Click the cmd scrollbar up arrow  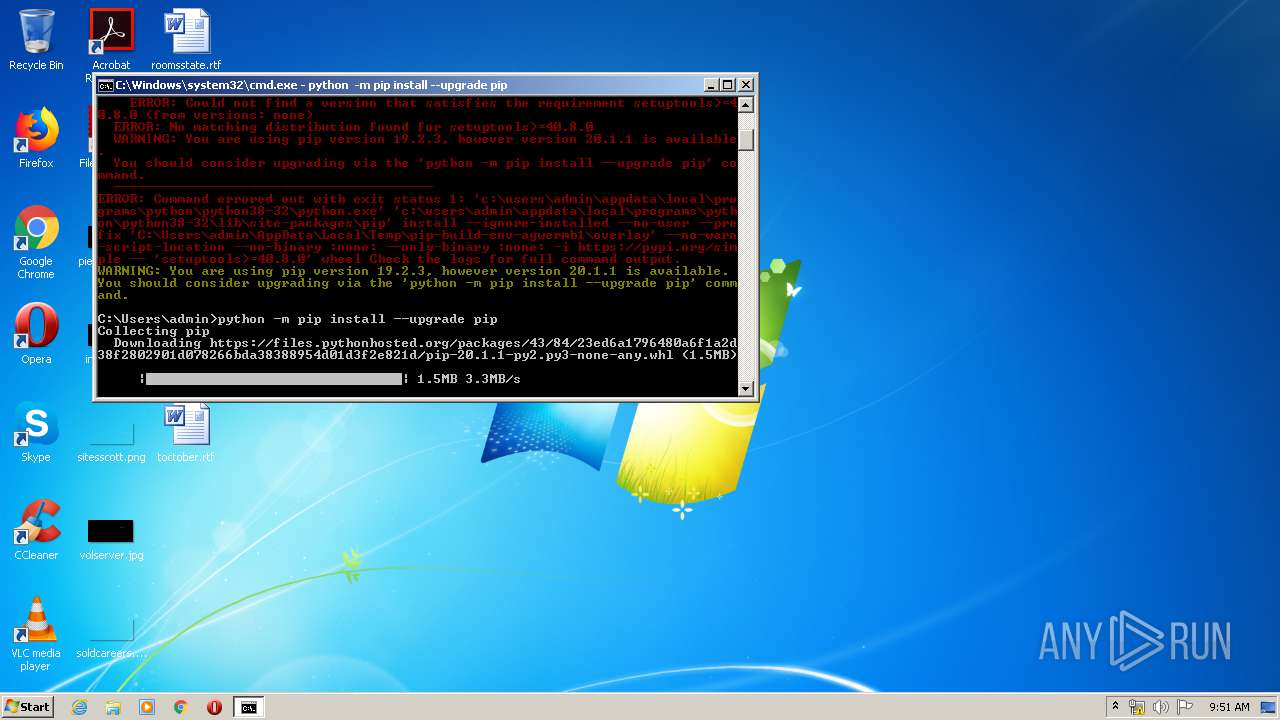click(x=746, y=103)
